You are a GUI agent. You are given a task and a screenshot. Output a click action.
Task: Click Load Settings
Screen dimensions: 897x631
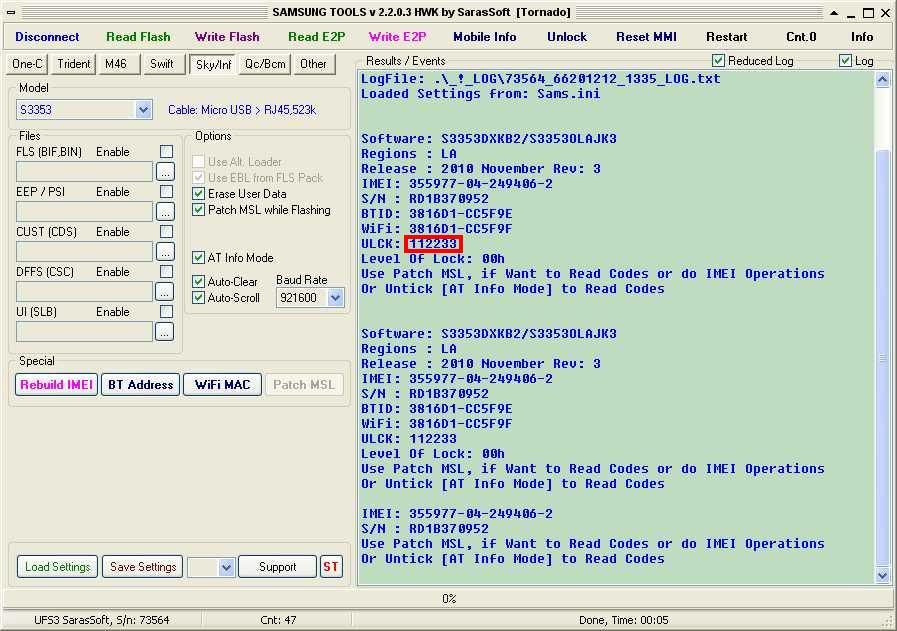point(57,567)
